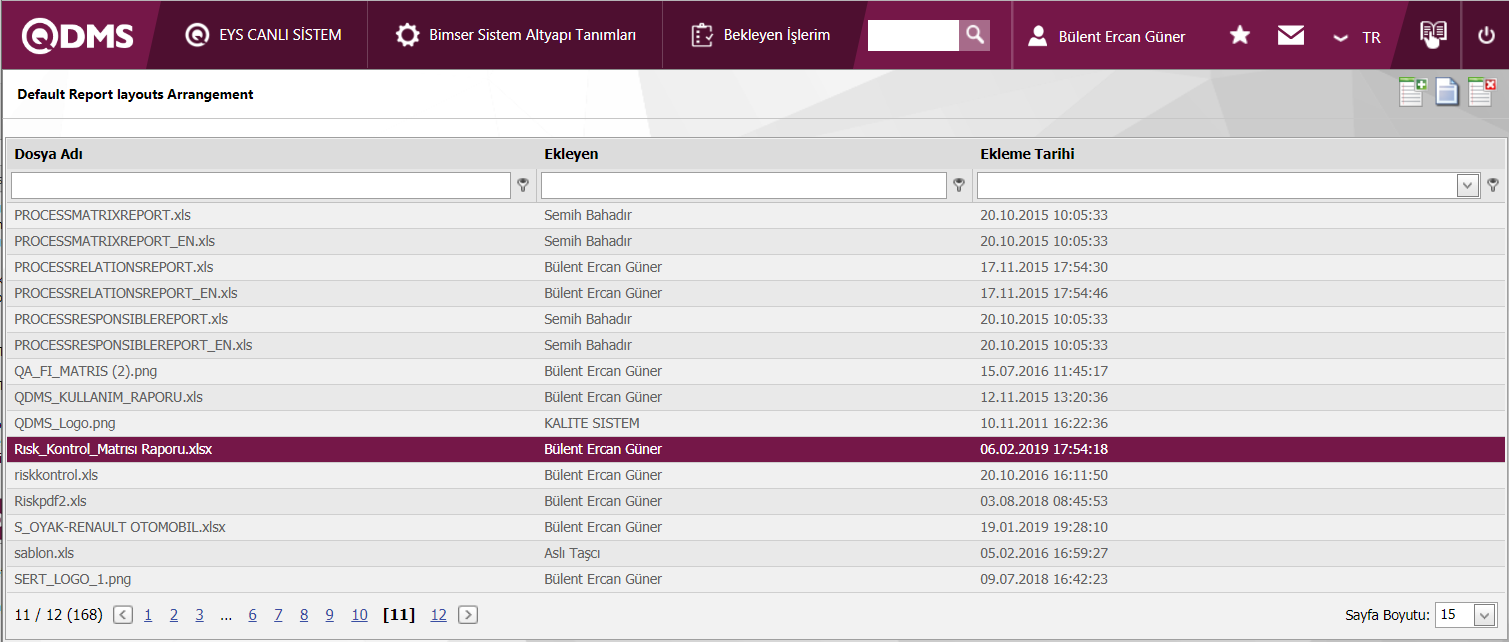Go to next page arrow
This screenshot has height=642, width=1509.
pos(468,615)
